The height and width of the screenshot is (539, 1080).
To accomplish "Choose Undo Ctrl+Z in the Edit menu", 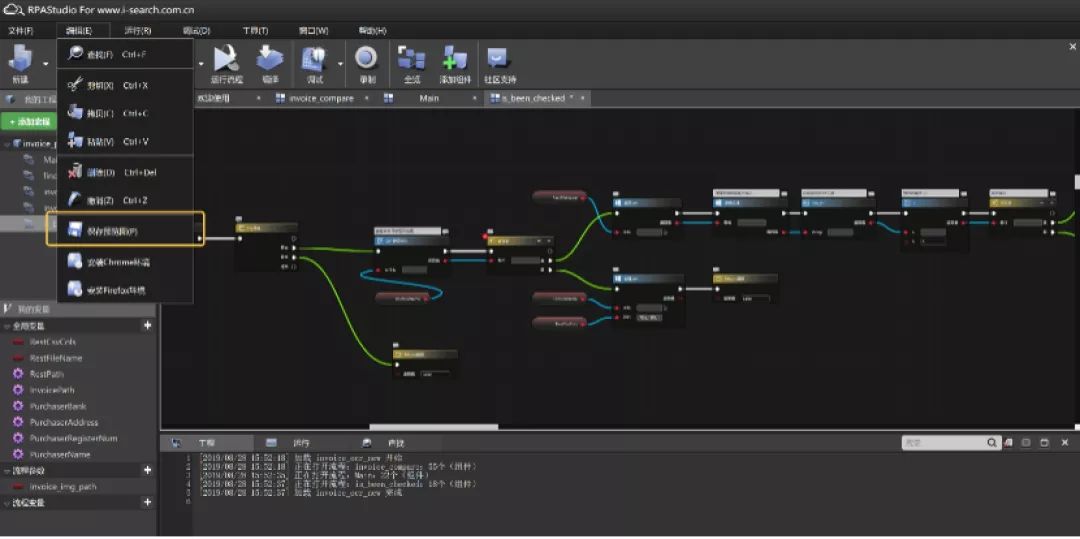I will (125, 200).
